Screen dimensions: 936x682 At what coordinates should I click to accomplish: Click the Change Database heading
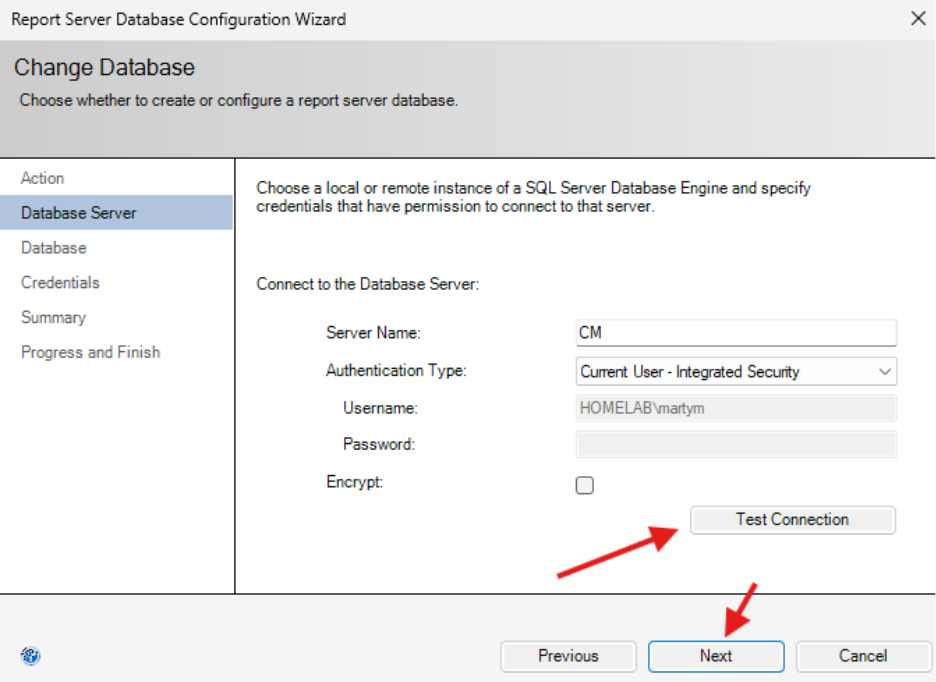coord(105,68)
